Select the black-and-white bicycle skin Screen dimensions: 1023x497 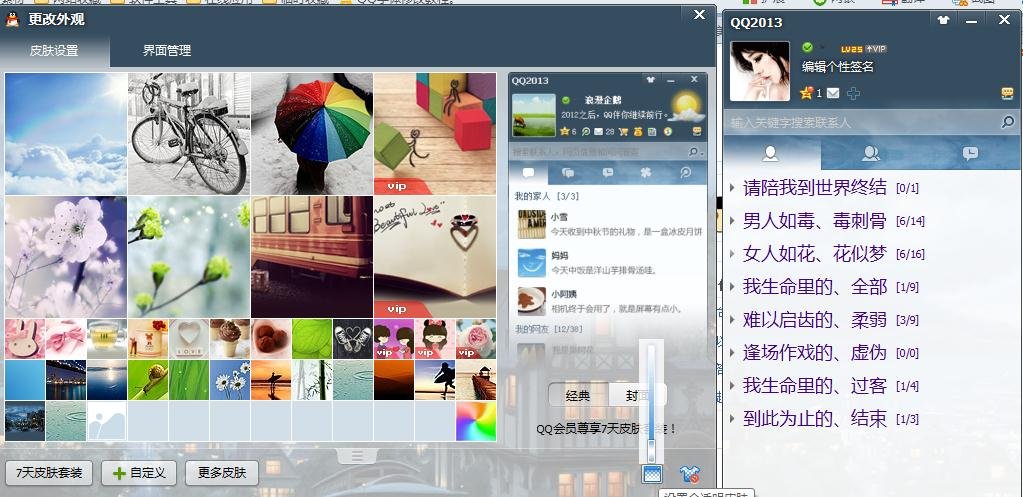(189, 134)
